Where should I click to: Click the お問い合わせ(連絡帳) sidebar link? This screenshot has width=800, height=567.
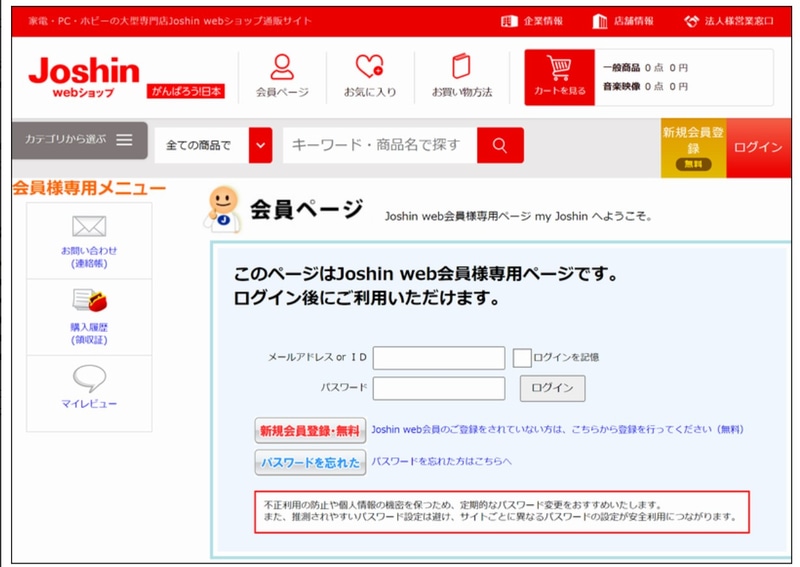click(89, 257)
